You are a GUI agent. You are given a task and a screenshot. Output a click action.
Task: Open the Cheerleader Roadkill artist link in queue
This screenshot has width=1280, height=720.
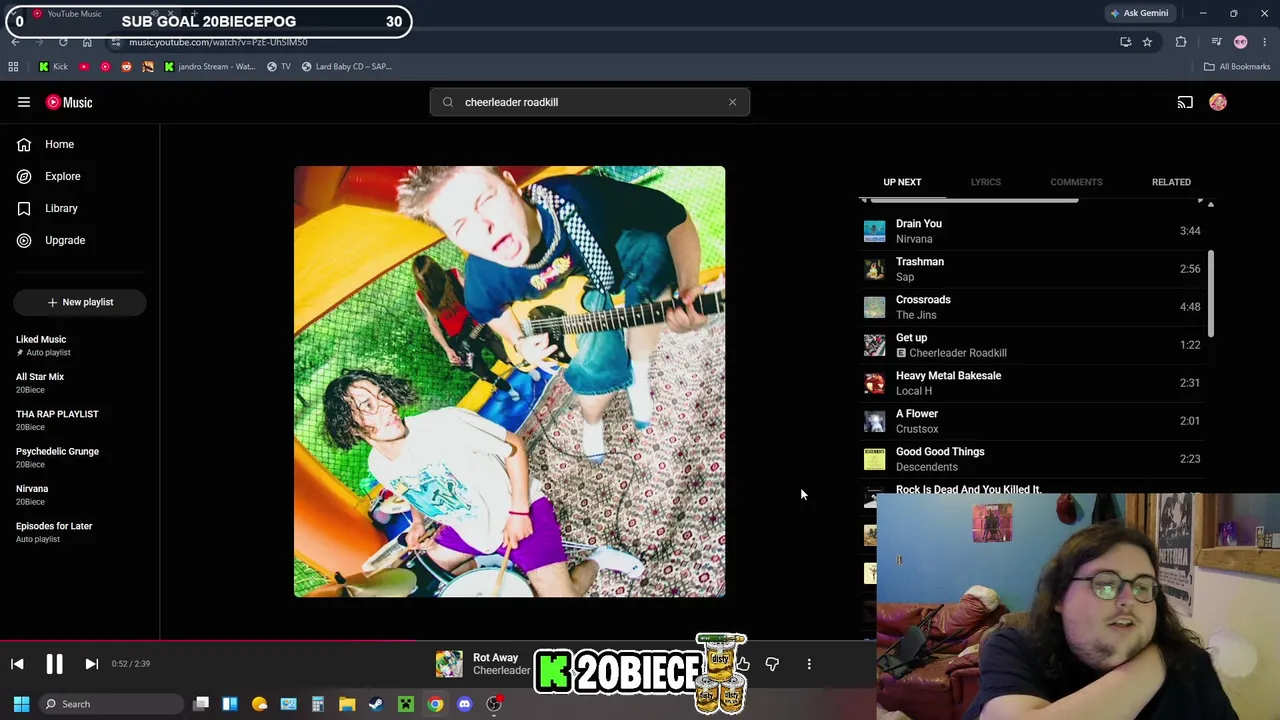tap(958, 353)
